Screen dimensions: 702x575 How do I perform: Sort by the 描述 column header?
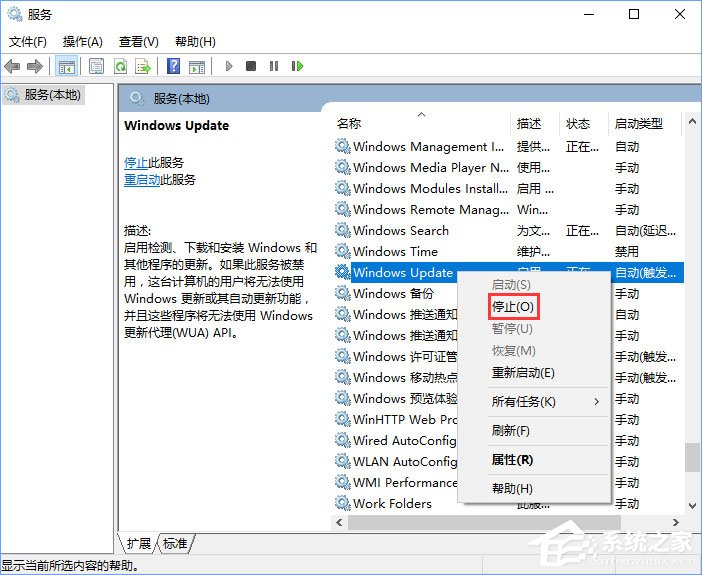[535, 123]
